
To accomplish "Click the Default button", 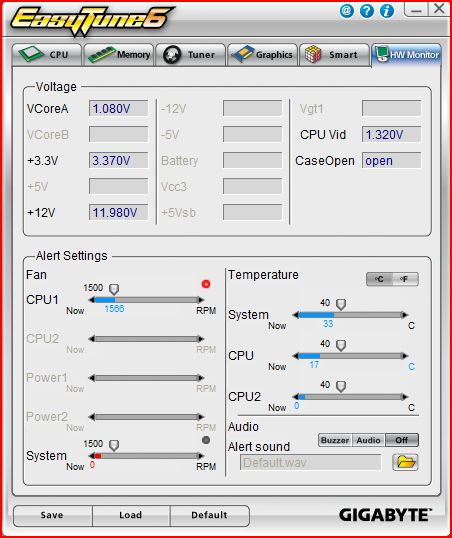I will point(209,515).
